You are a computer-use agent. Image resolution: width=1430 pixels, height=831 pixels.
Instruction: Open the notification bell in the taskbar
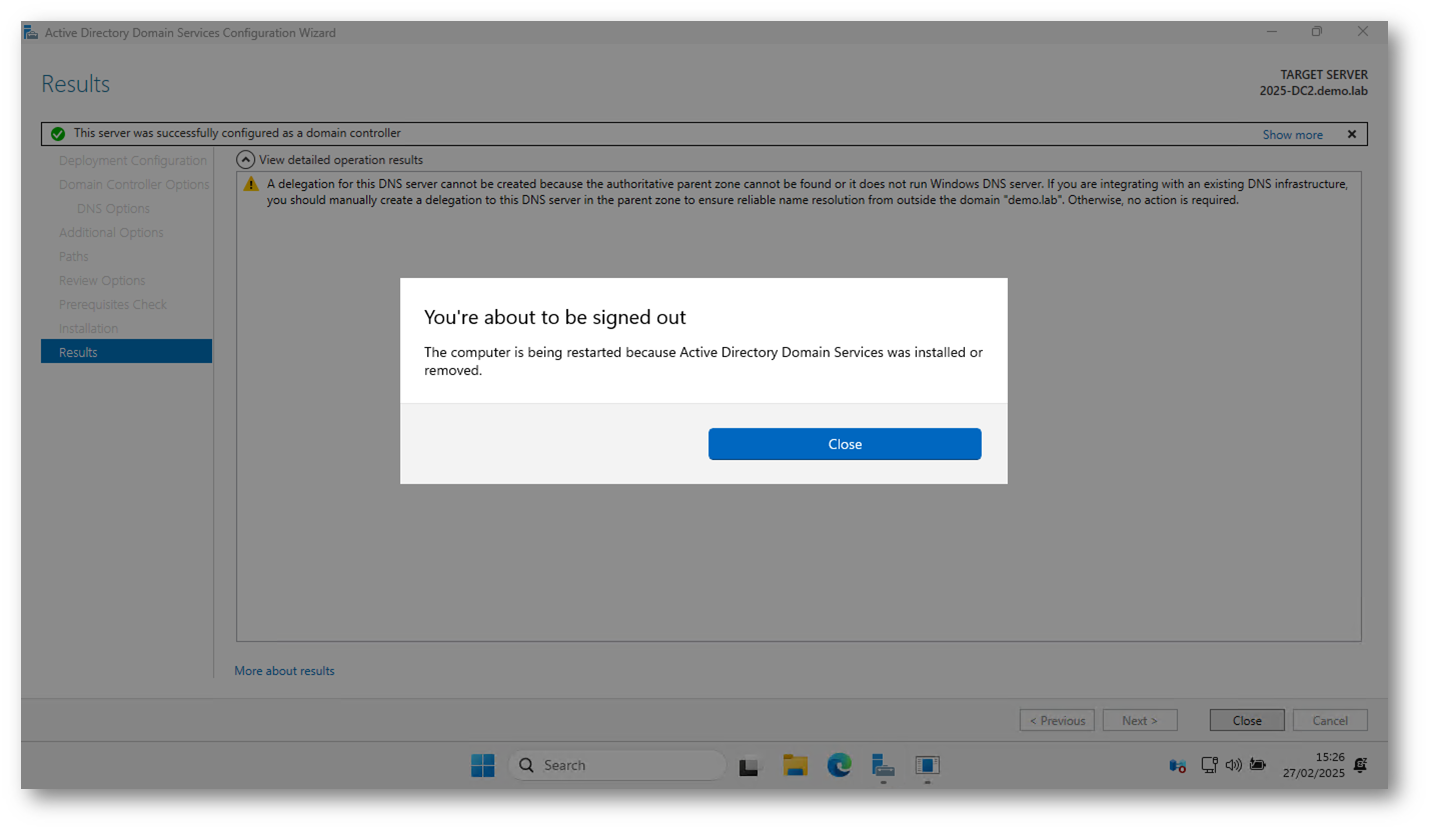(1360, 765)
